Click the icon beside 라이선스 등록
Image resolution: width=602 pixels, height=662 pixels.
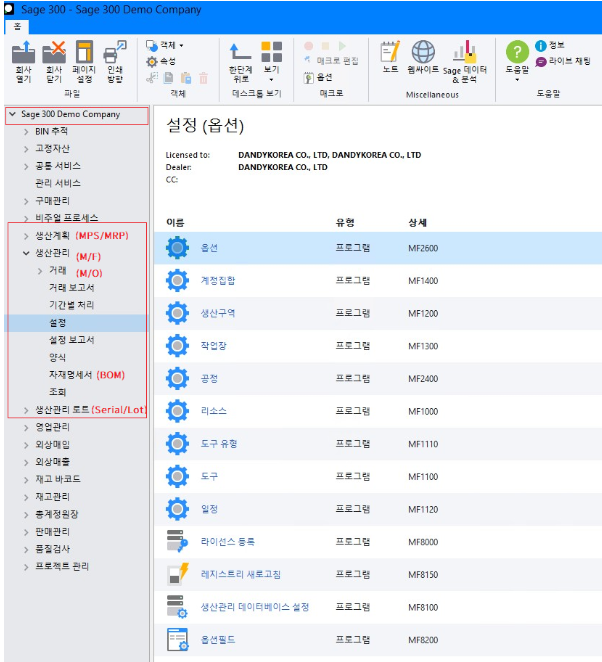click(x=177, y=541)
